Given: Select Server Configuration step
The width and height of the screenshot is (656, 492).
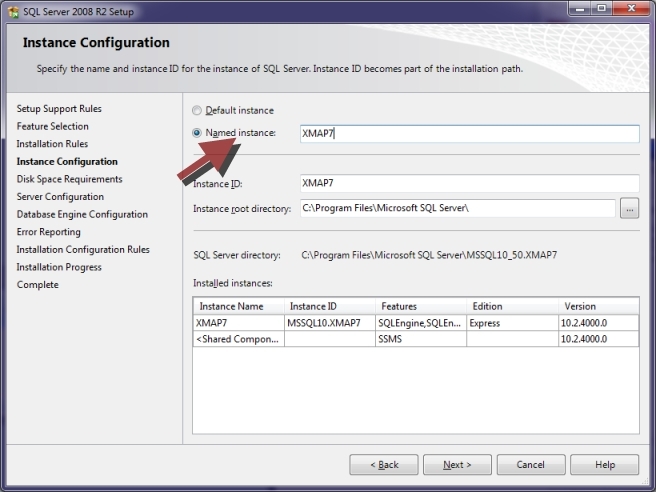Looking at the screenshot, I should pyautogui.click(x=60, y=197).
